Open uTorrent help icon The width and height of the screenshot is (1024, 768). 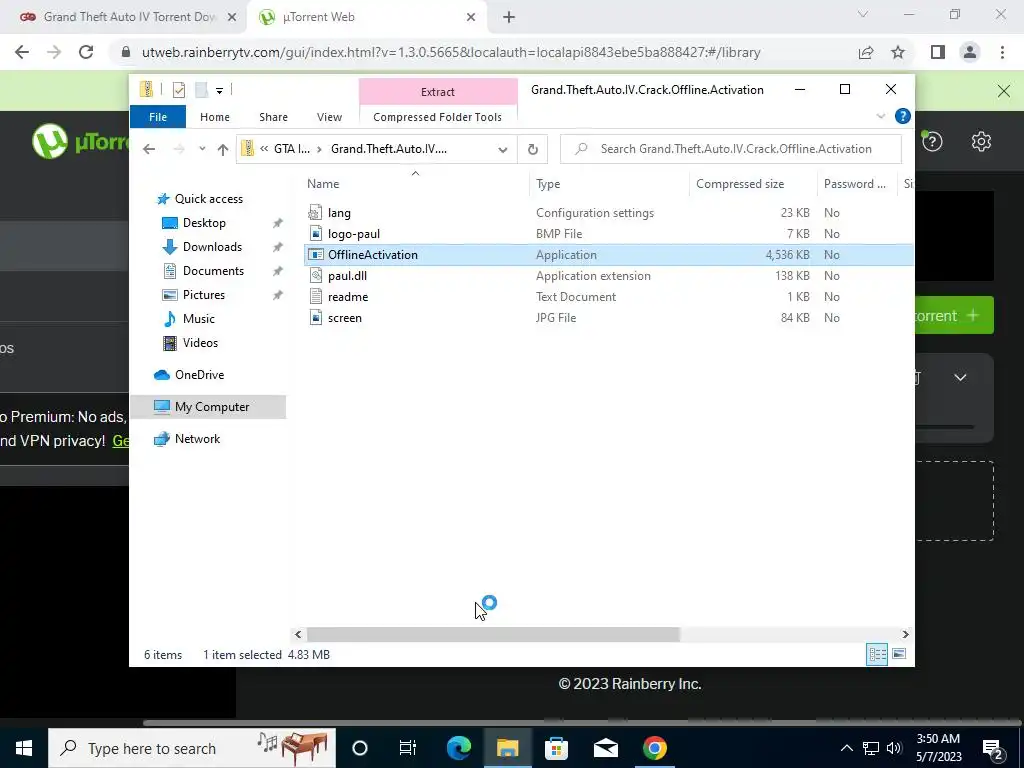pos(932,141)
